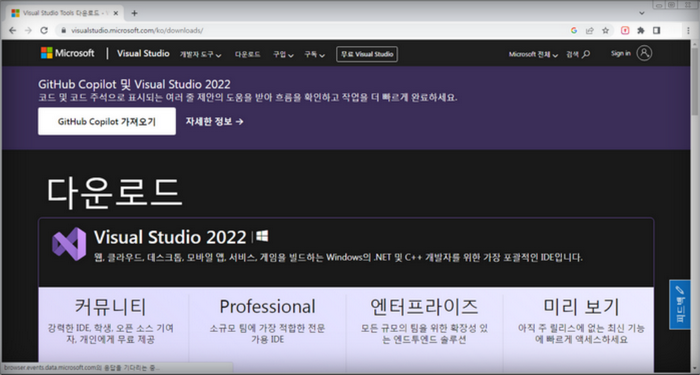Reload the page with refresh icon

point(44,30)
